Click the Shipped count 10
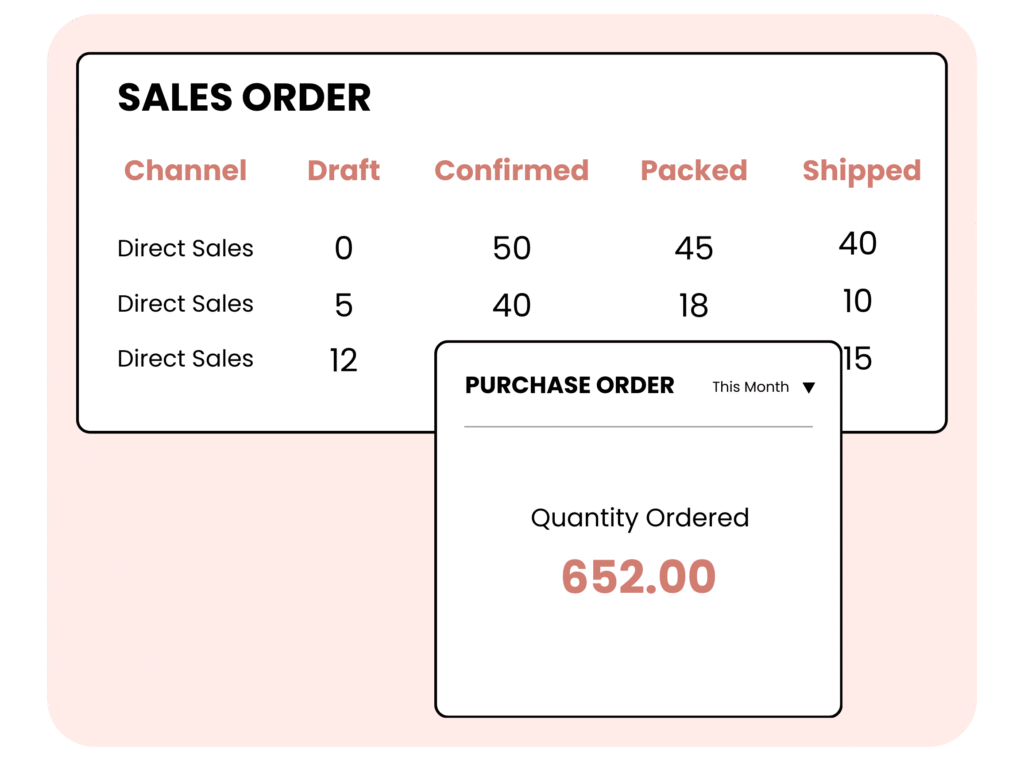 click(x=857, y=301)
